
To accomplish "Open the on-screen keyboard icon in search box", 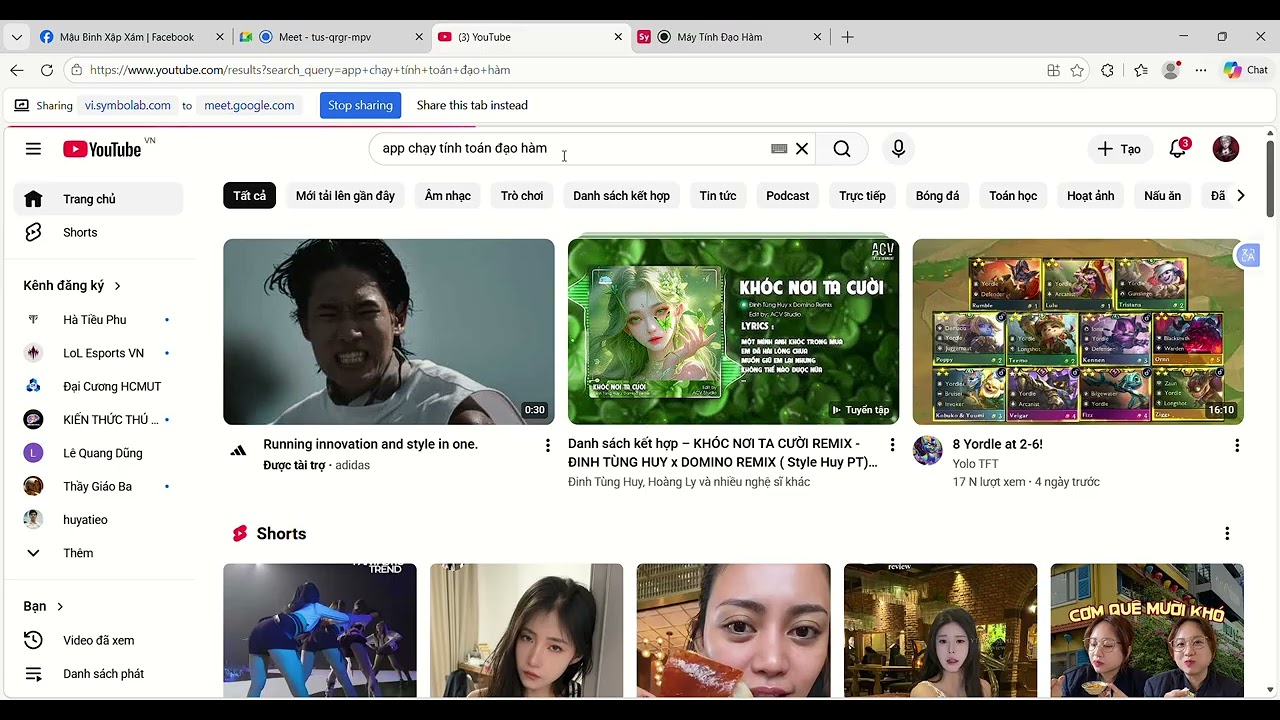I will (x=779, y=149).
